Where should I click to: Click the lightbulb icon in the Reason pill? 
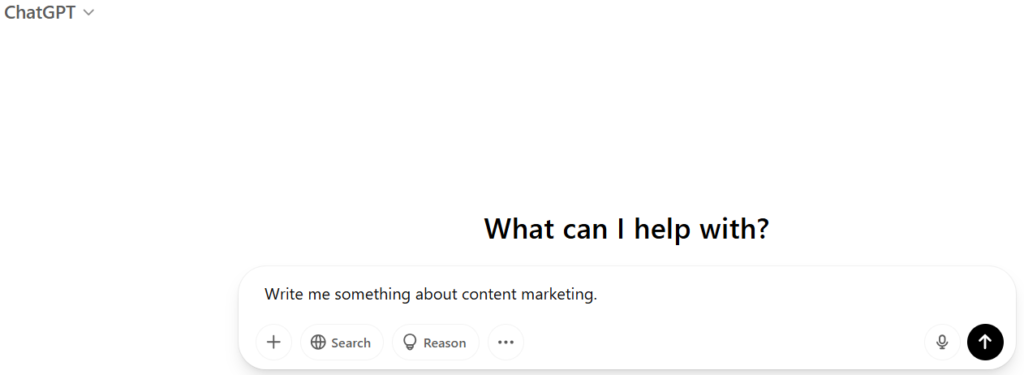(x=409, y=342)
